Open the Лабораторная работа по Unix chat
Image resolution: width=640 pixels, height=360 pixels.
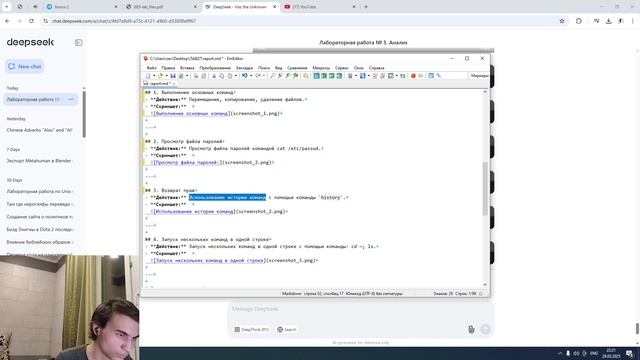coord(40,191)
